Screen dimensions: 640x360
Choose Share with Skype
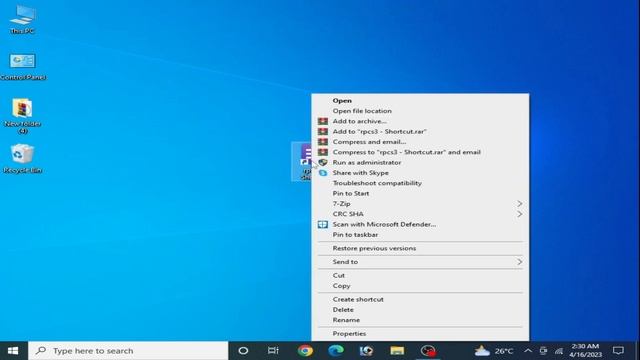point(420,173)
